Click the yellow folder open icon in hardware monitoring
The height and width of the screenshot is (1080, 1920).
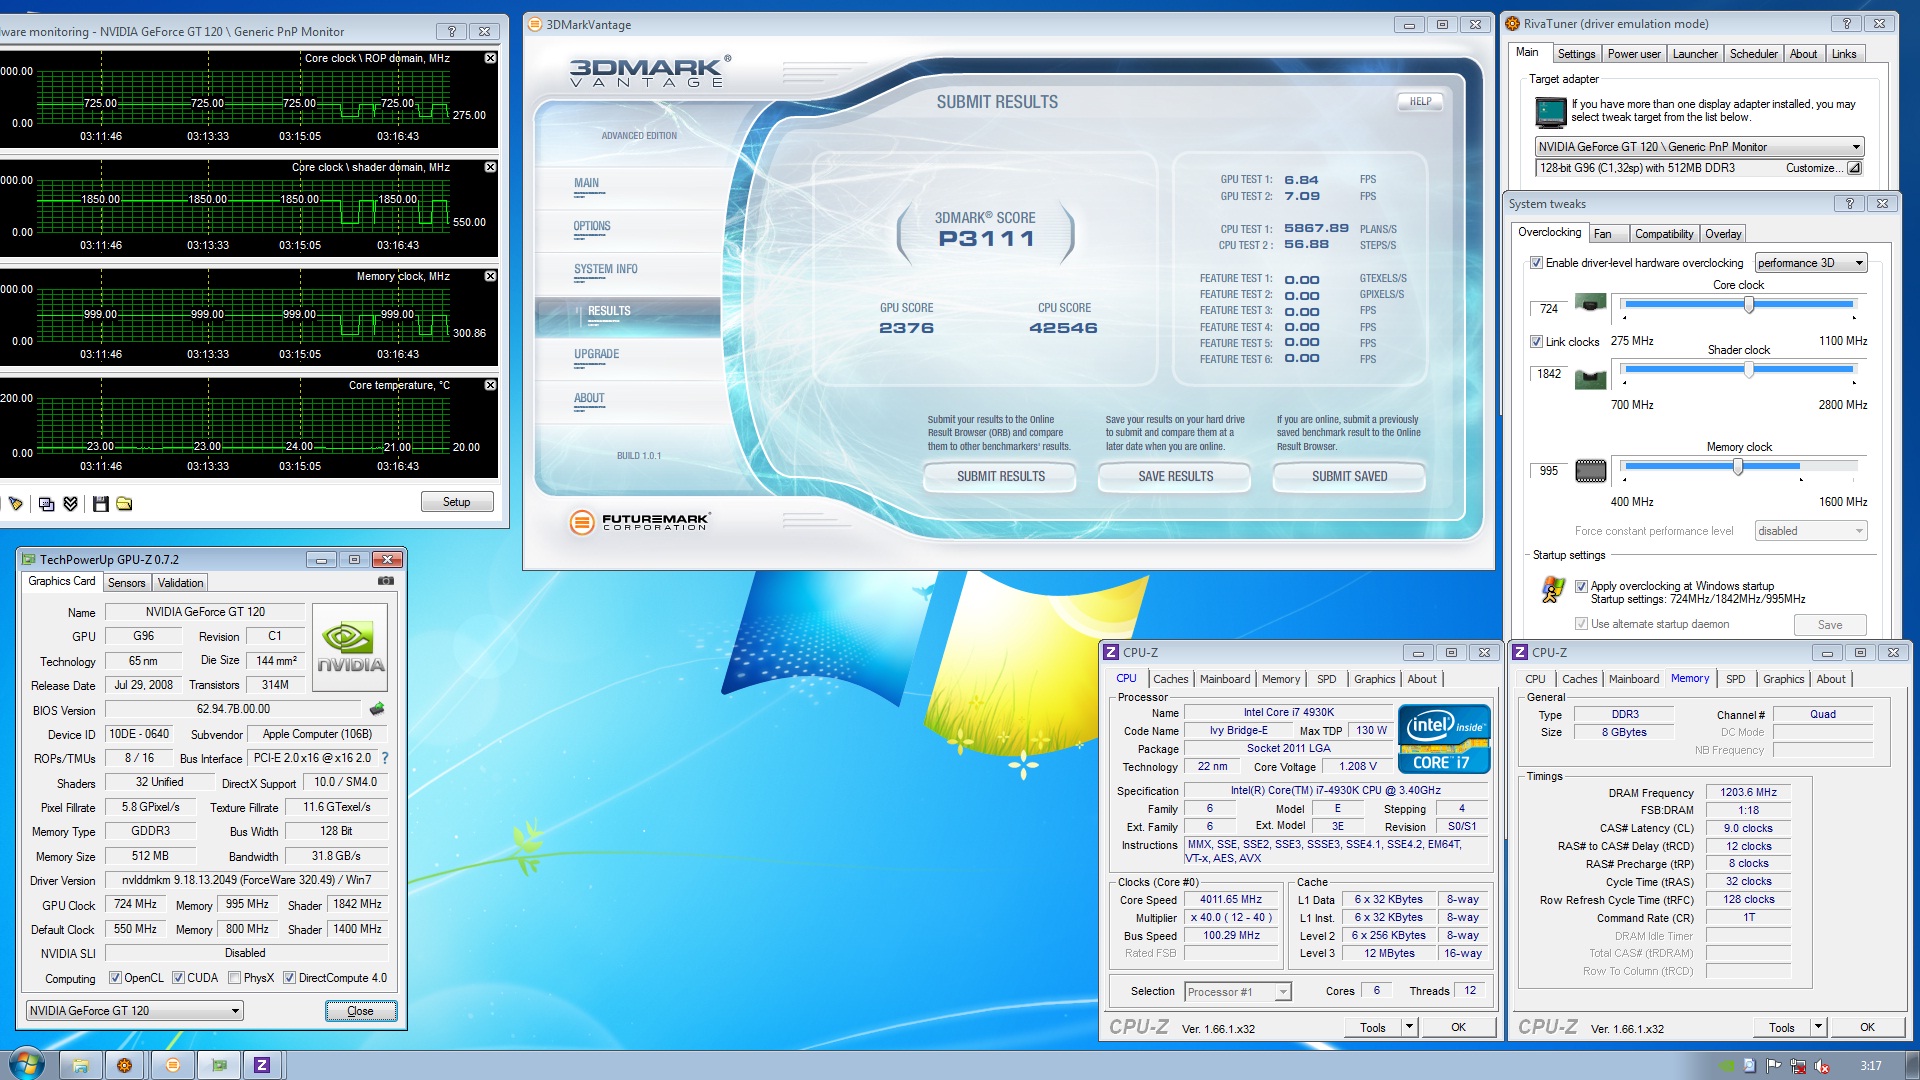(124, 504)
